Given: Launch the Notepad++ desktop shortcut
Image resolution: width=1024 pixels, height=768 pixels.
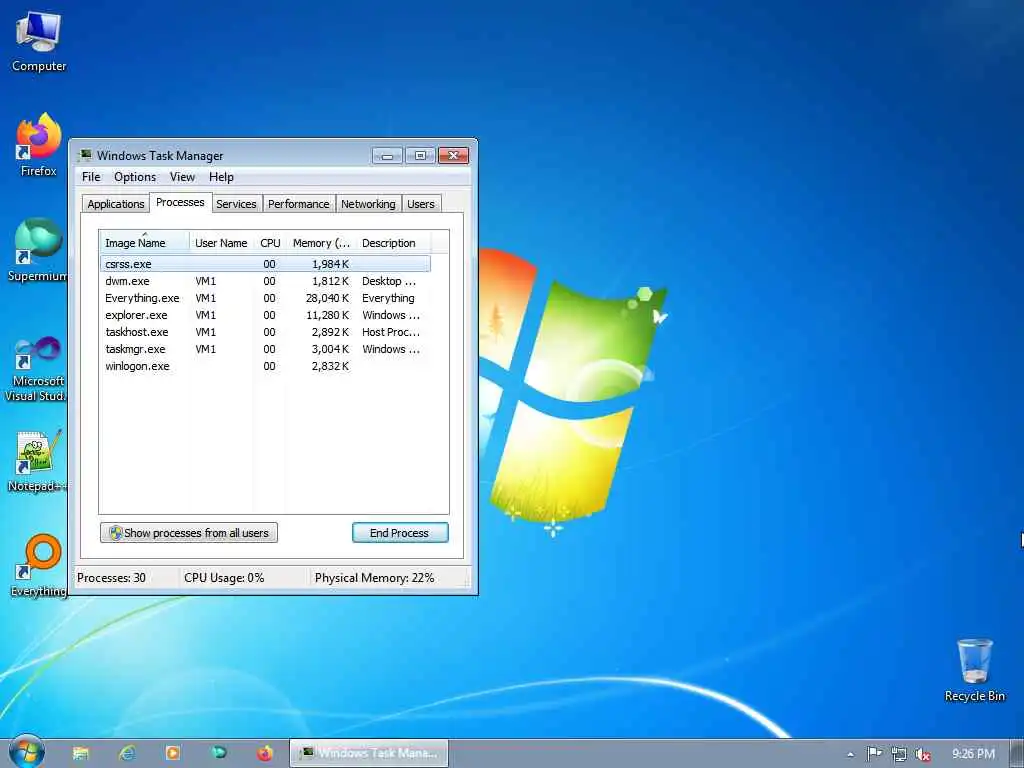Looking at the screenshot, I should [x=37, y=460].
